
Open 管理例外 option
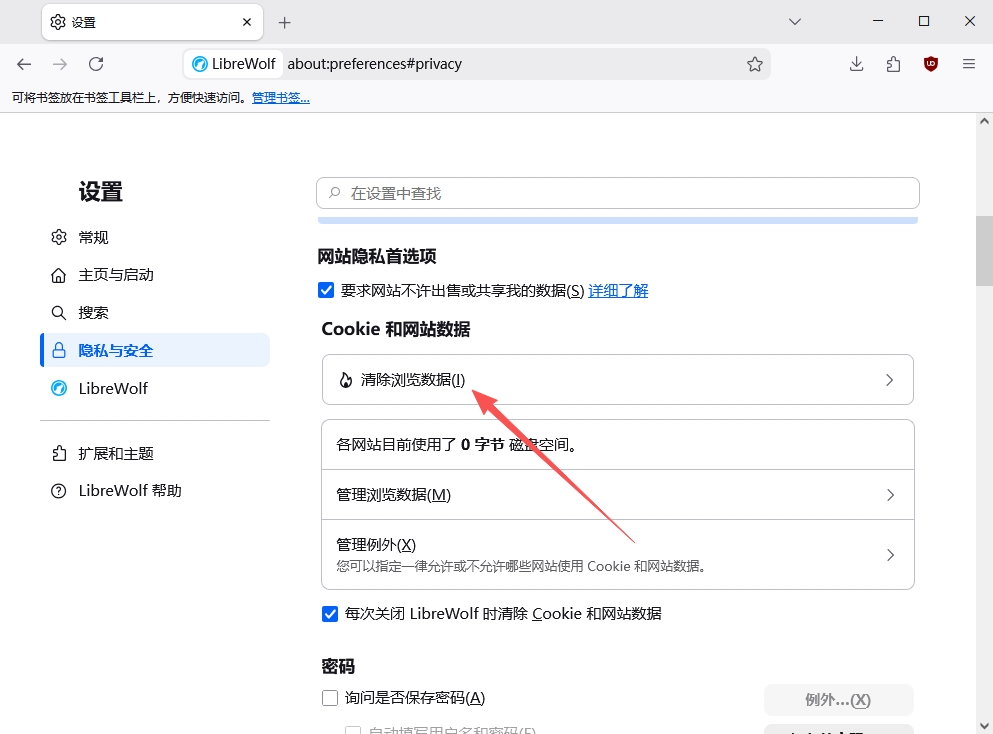coord(617,555)
